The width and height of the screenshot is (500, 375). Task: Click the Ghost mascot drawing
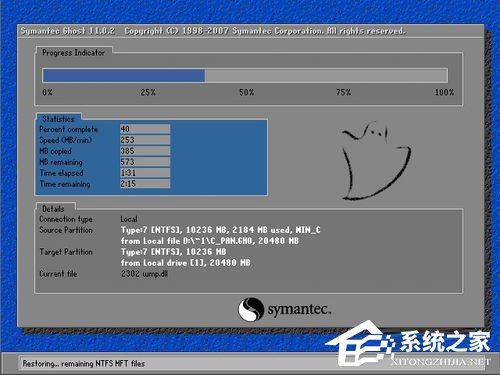tap(376, 161)
